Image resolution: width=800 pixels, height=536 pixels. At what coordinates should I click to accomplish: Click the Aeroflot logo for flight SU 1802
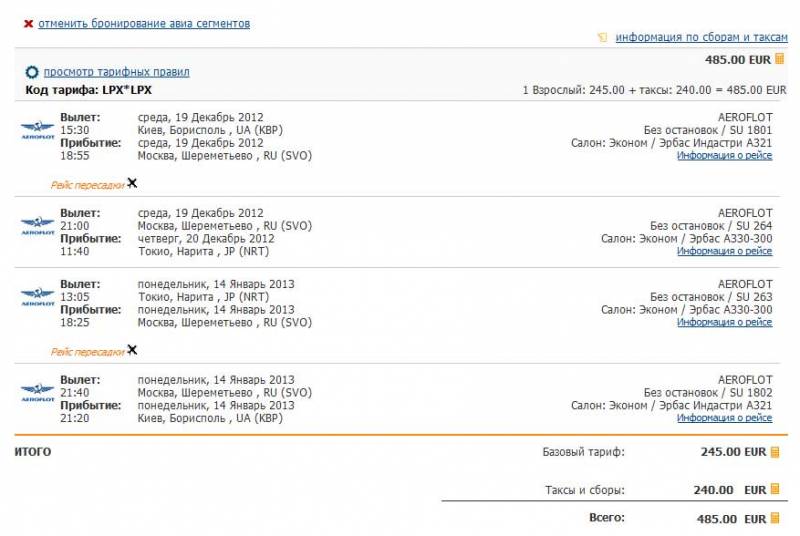(38, 393)
